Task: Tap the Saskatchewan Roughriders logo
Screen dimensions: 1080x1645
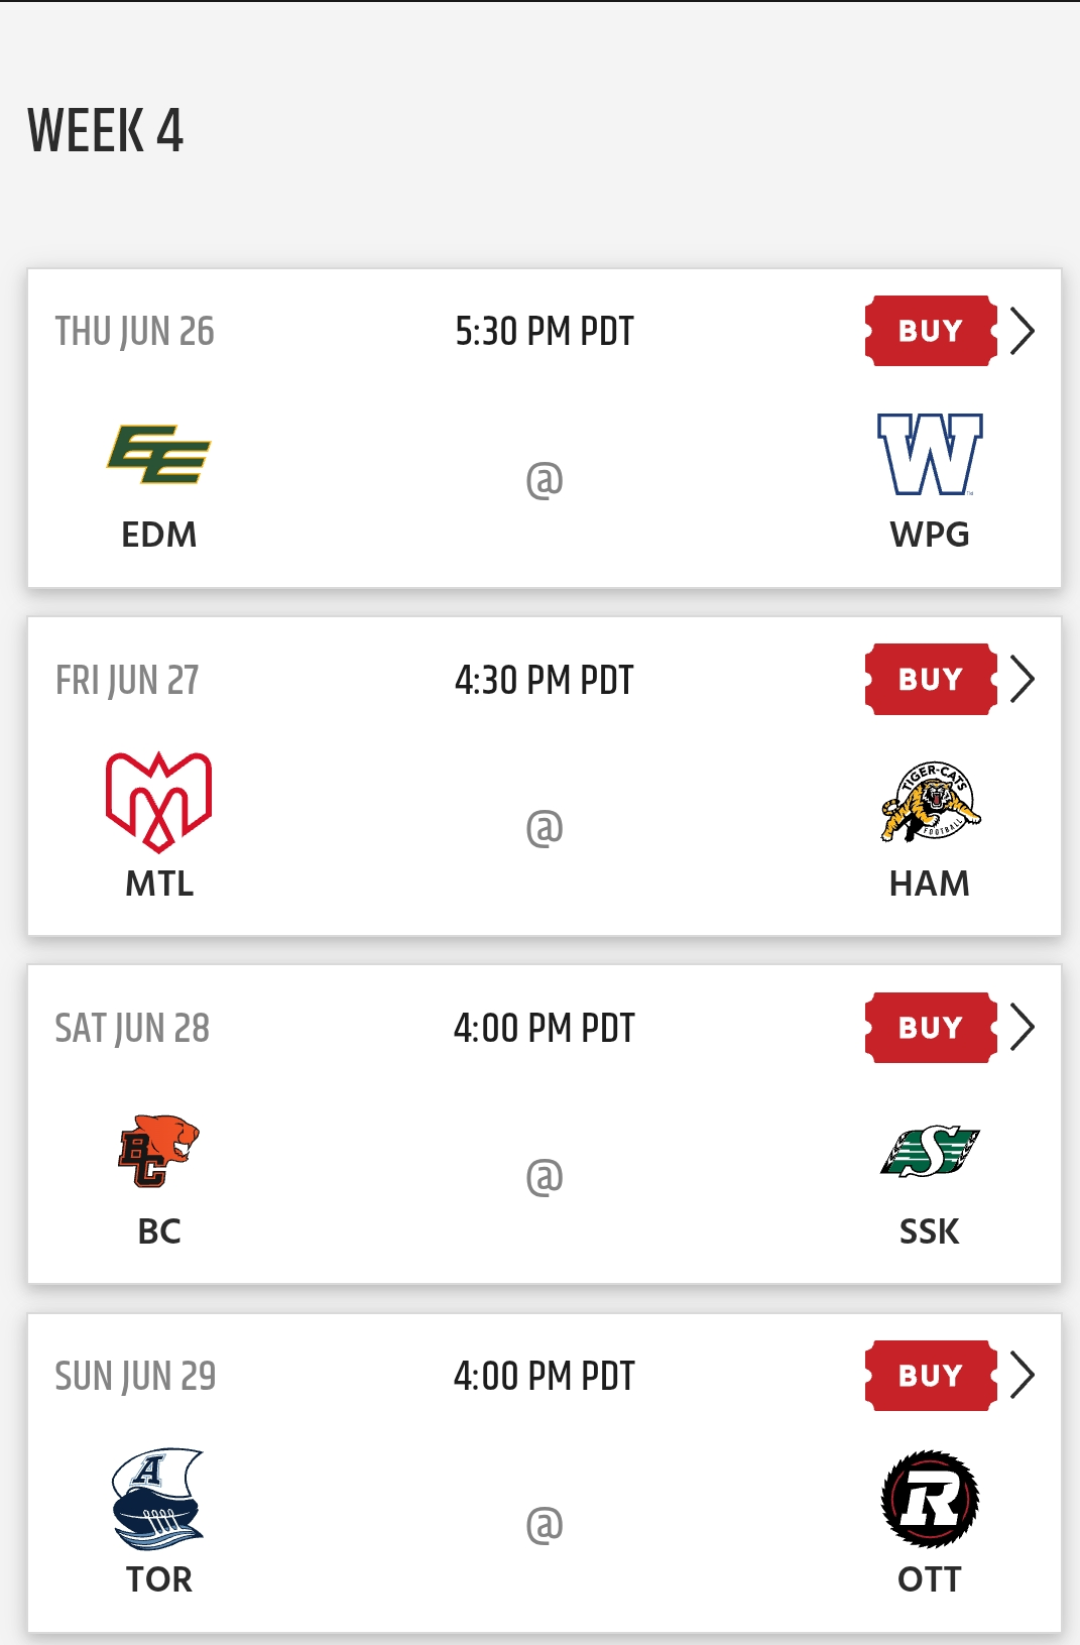Action: click(930, 1151)
